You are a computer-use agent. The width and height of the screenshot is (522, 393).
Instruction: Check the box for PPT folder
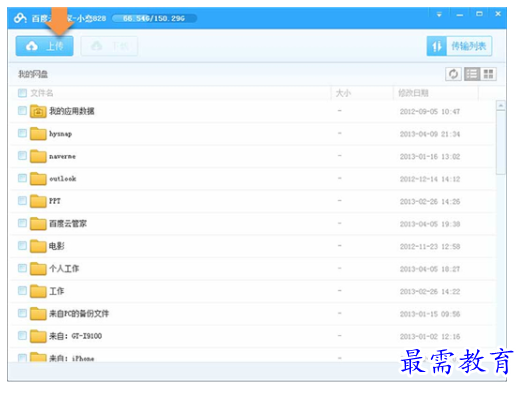click(22, 200)
